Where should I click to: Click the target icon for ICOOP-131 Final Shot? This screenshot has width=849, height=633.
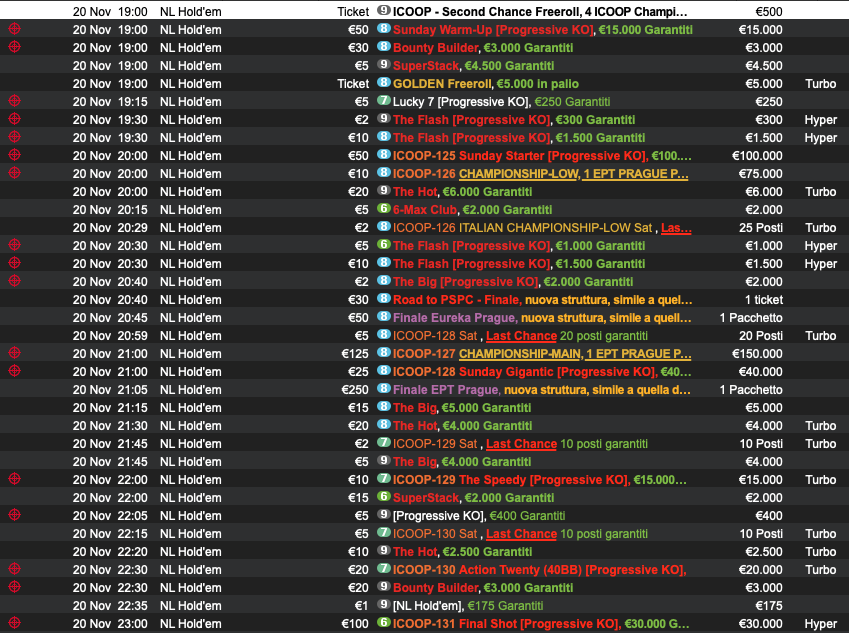15,623
